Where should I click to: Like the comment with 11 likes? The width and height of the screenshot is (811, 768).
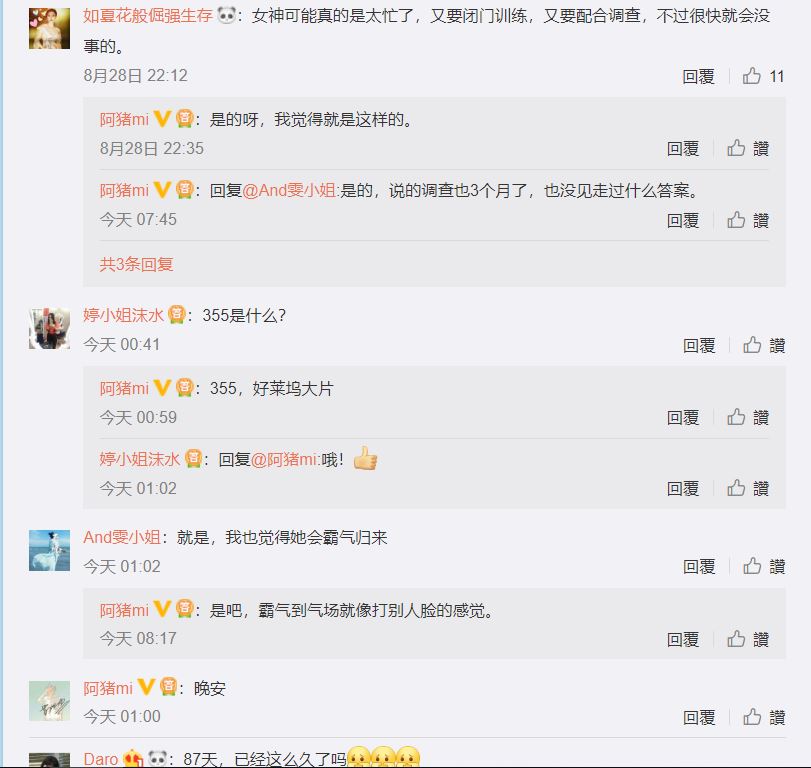pyautogui.click(x=763, y=77)
